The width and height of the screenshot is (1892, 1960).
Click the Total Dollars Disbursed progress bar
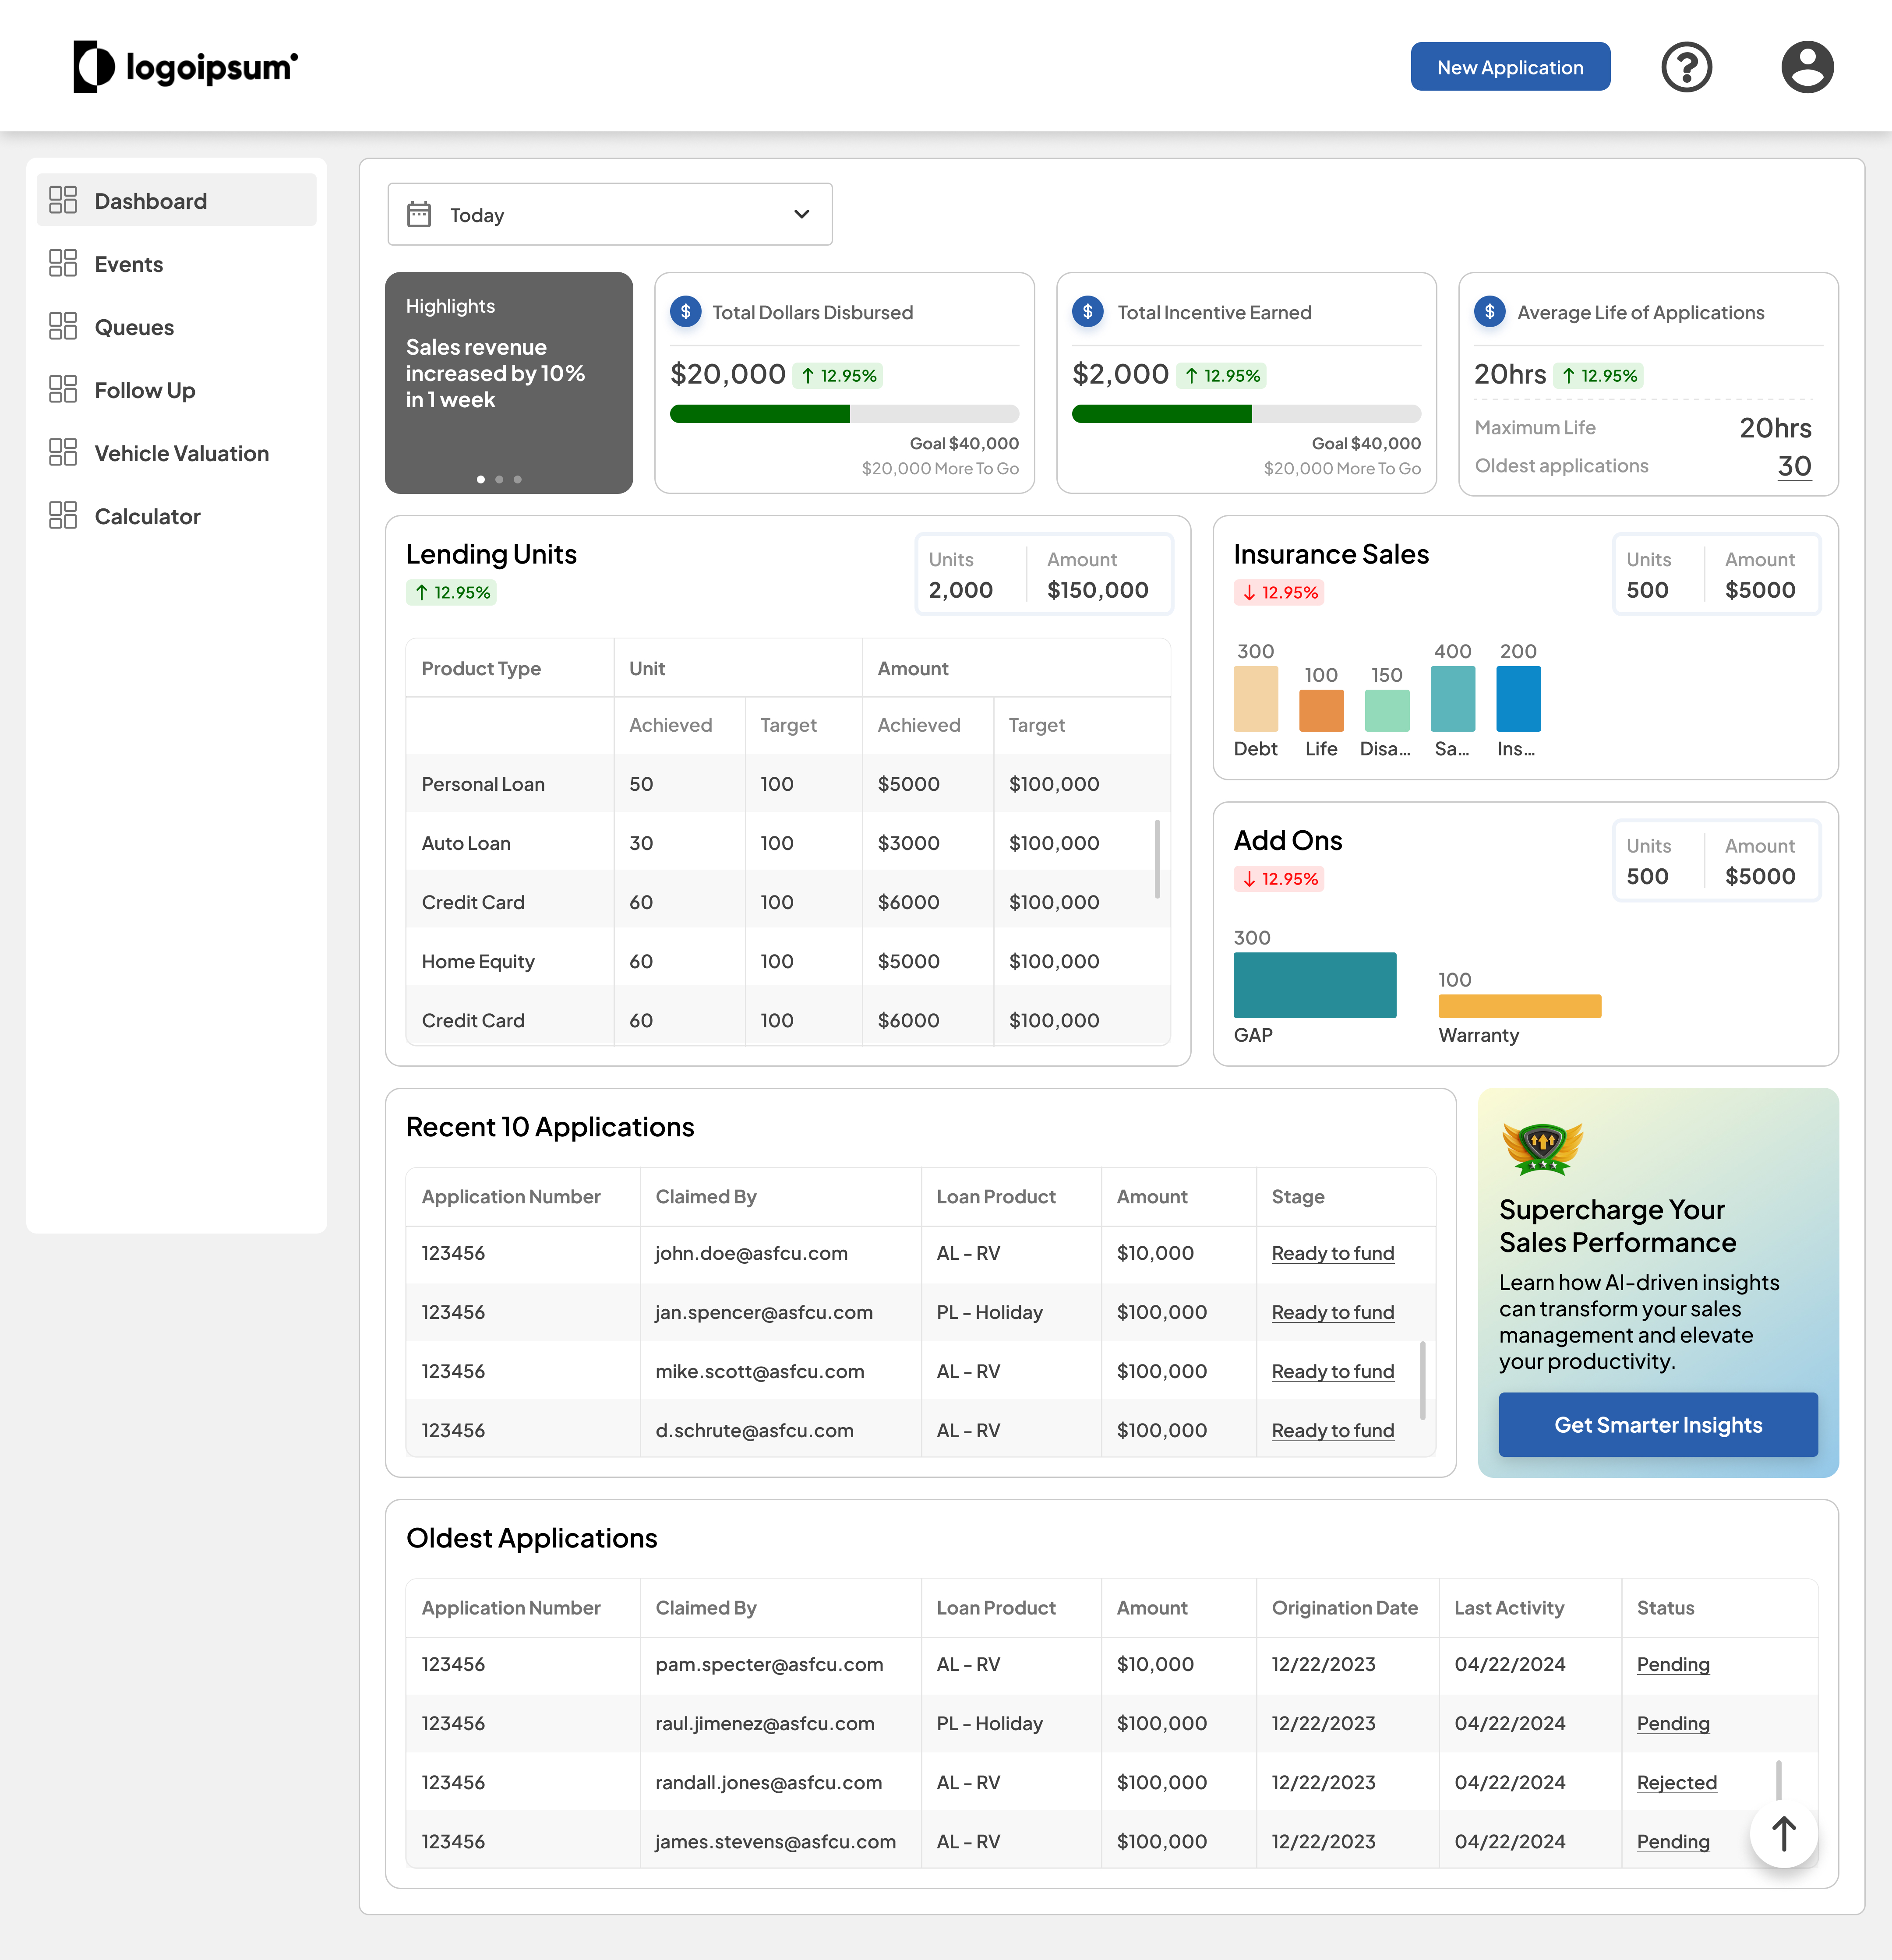pyautogui.click(x=844, y=414)
